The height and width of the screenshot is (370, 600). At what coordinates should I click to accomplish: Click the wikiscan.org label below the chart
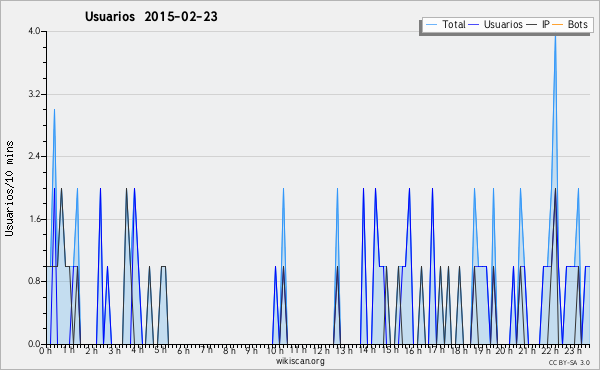coord(300,361)
